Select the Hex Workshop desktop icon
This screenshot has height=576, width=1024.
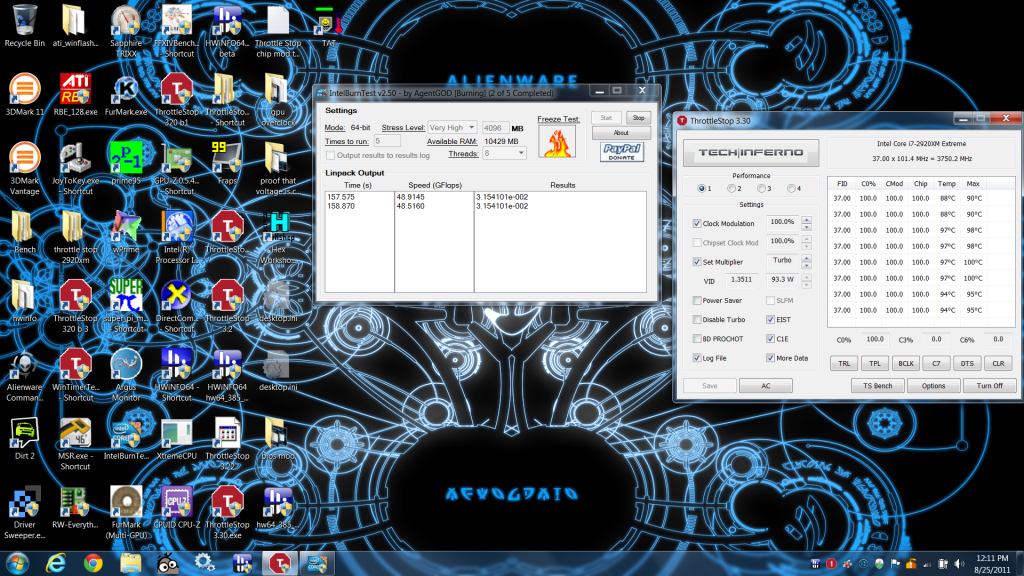(x=278, y=238)
